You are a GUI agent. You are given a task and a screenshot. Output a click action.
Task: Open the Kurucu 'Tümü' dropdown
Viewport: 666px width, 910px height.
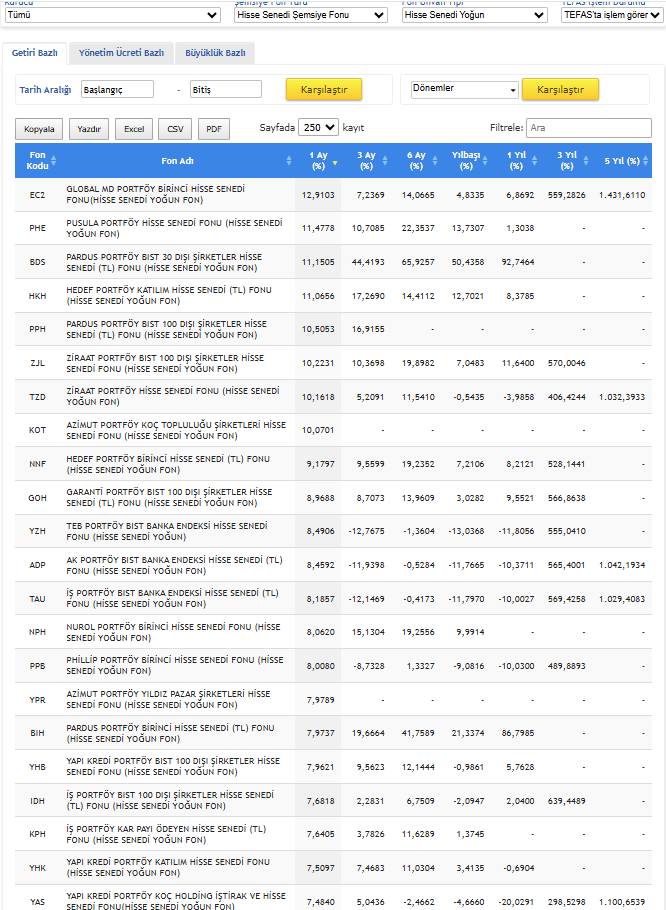(113, 15)
